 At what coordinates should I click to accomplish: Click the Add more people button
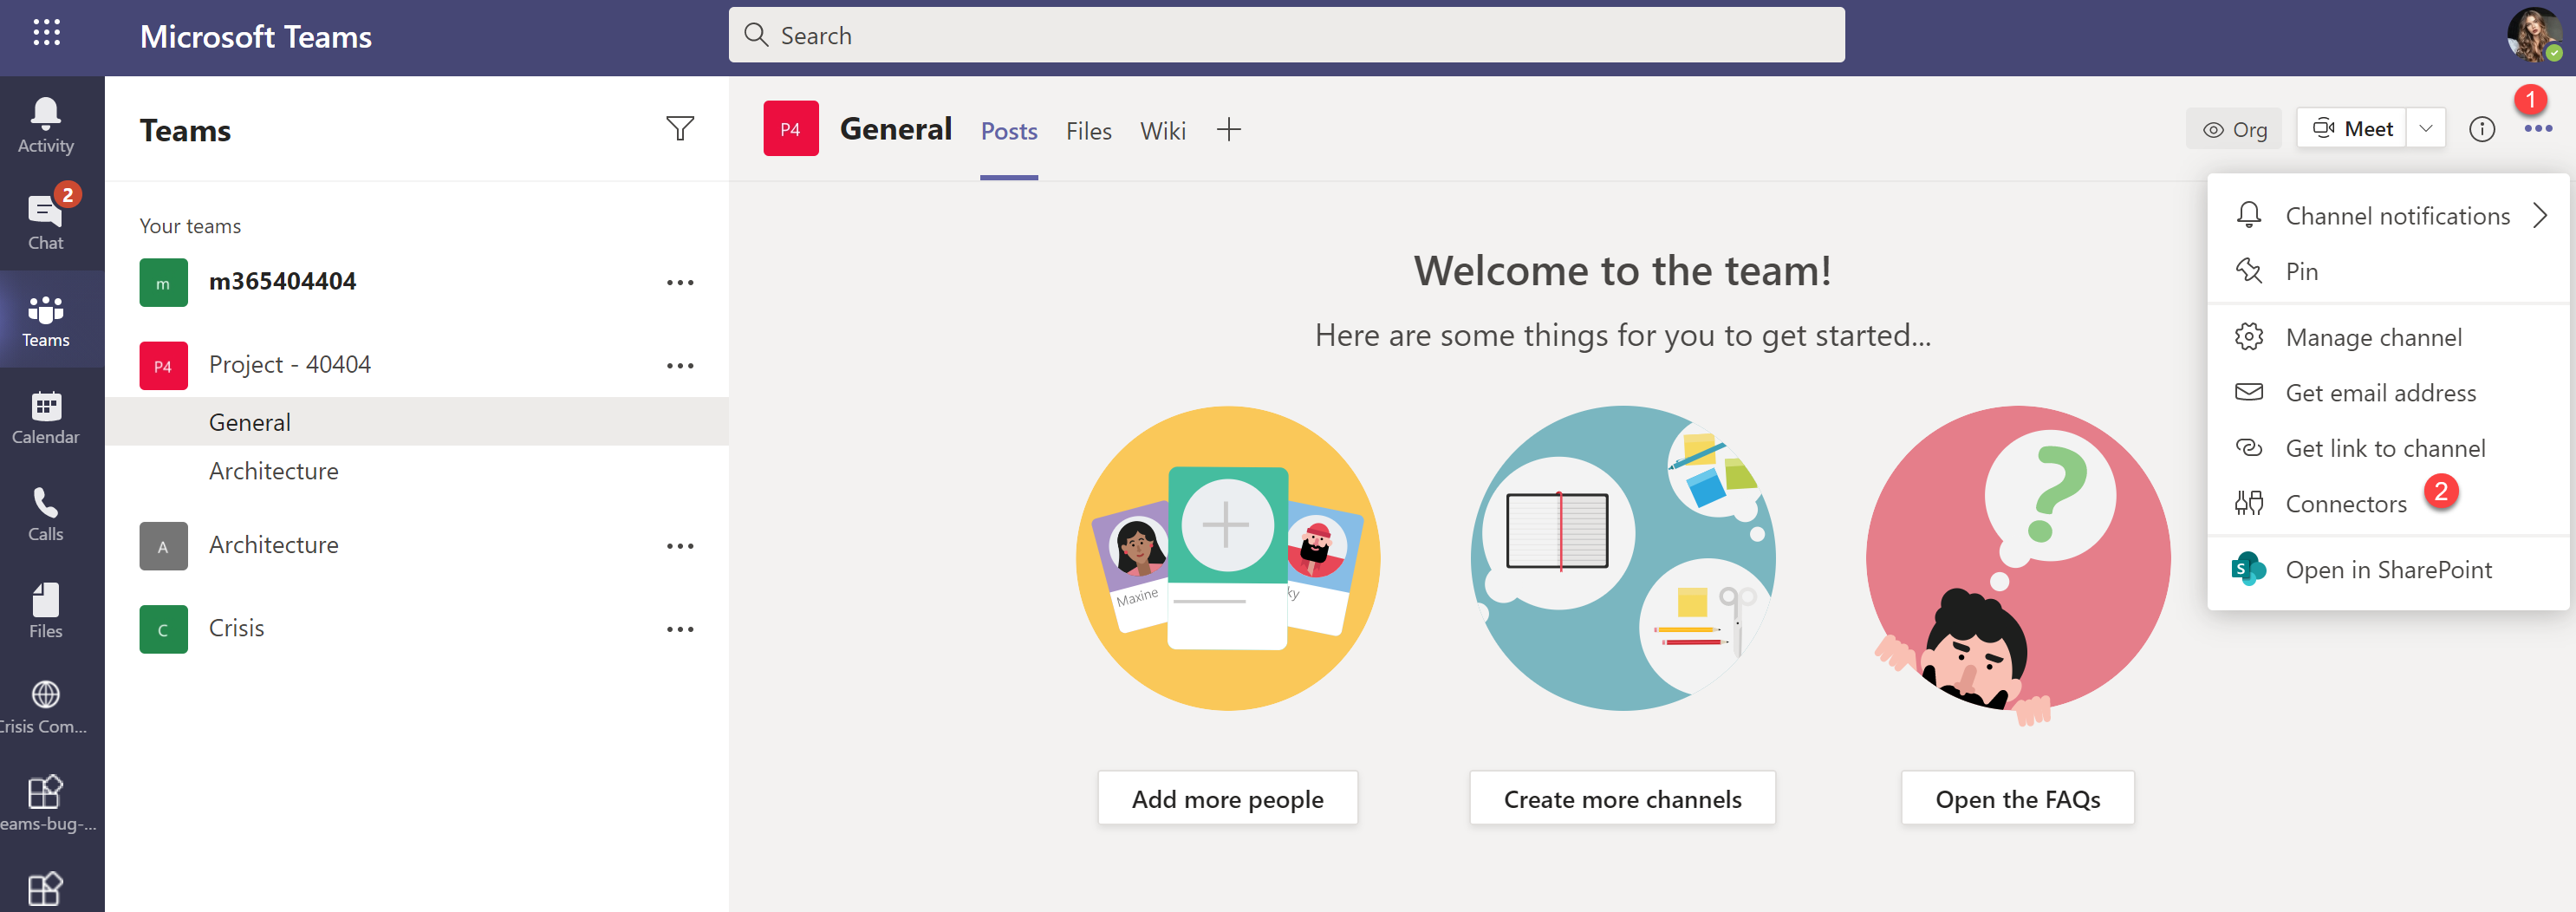[1227, 797]
